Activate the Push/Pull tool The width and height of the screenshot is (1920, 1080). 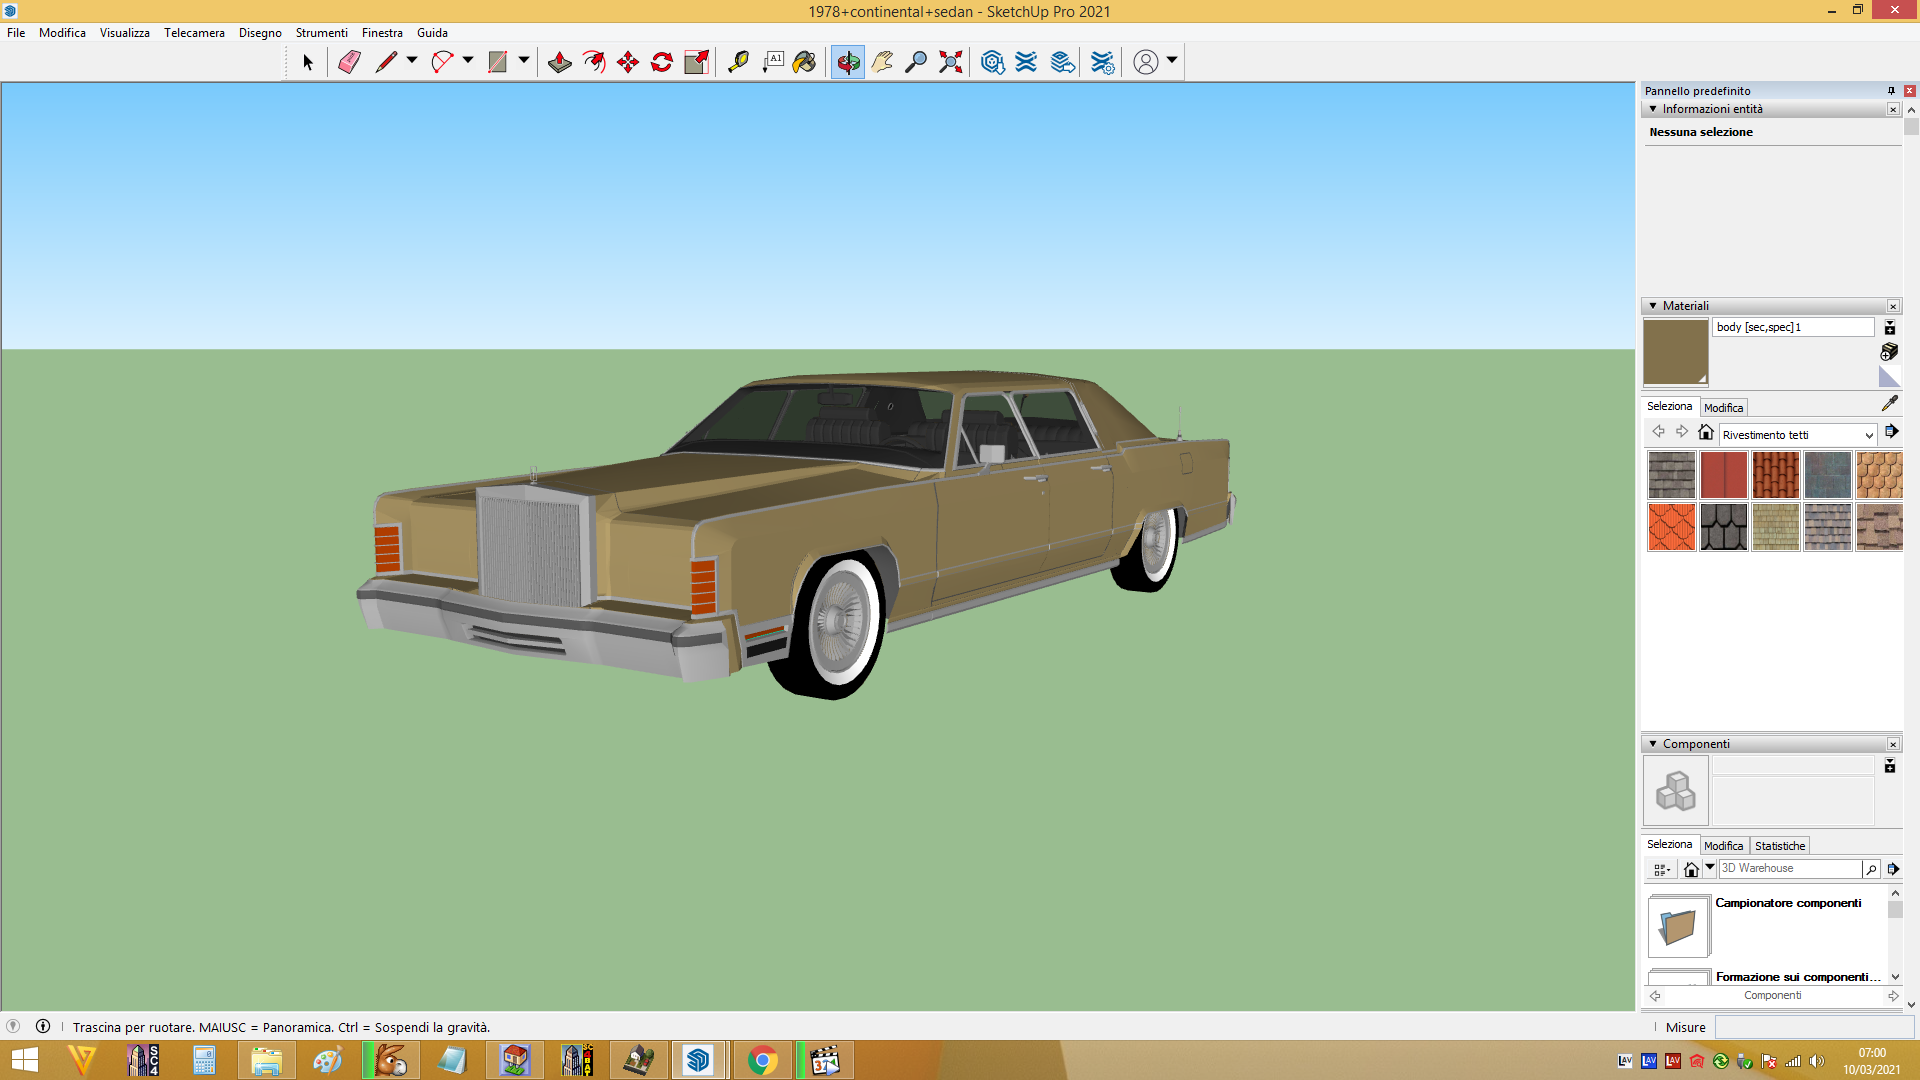coord(560,62)
